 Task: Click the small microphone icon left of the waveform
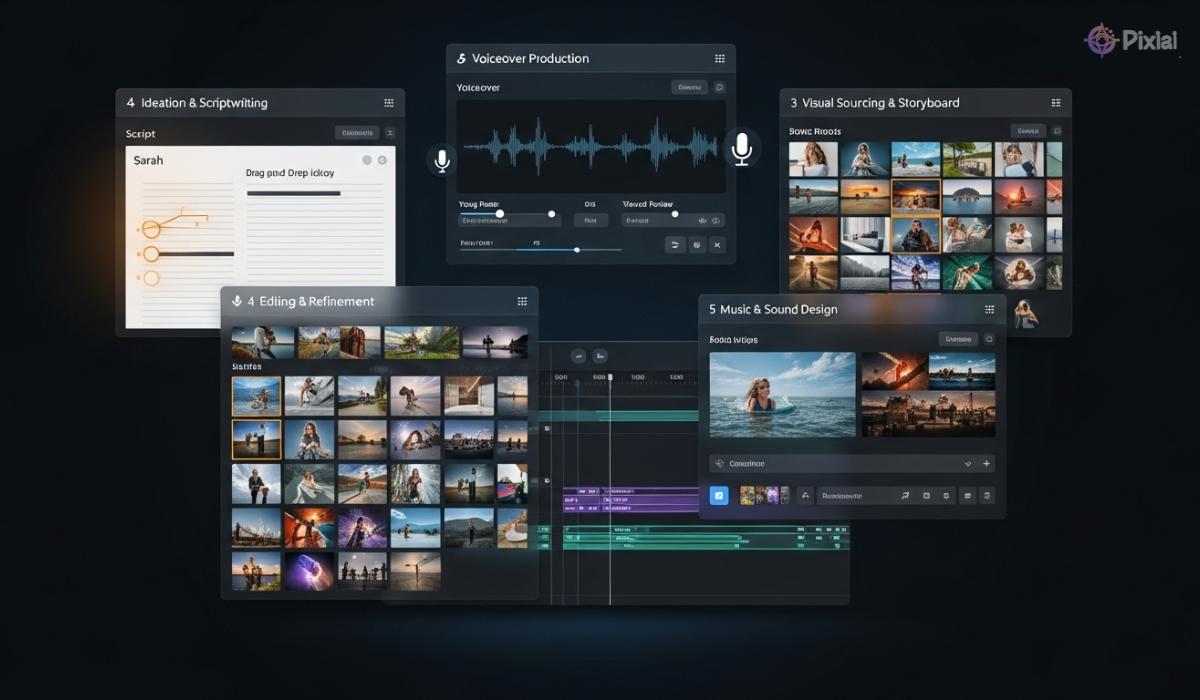pyautogui.click(x=442, y=160)
